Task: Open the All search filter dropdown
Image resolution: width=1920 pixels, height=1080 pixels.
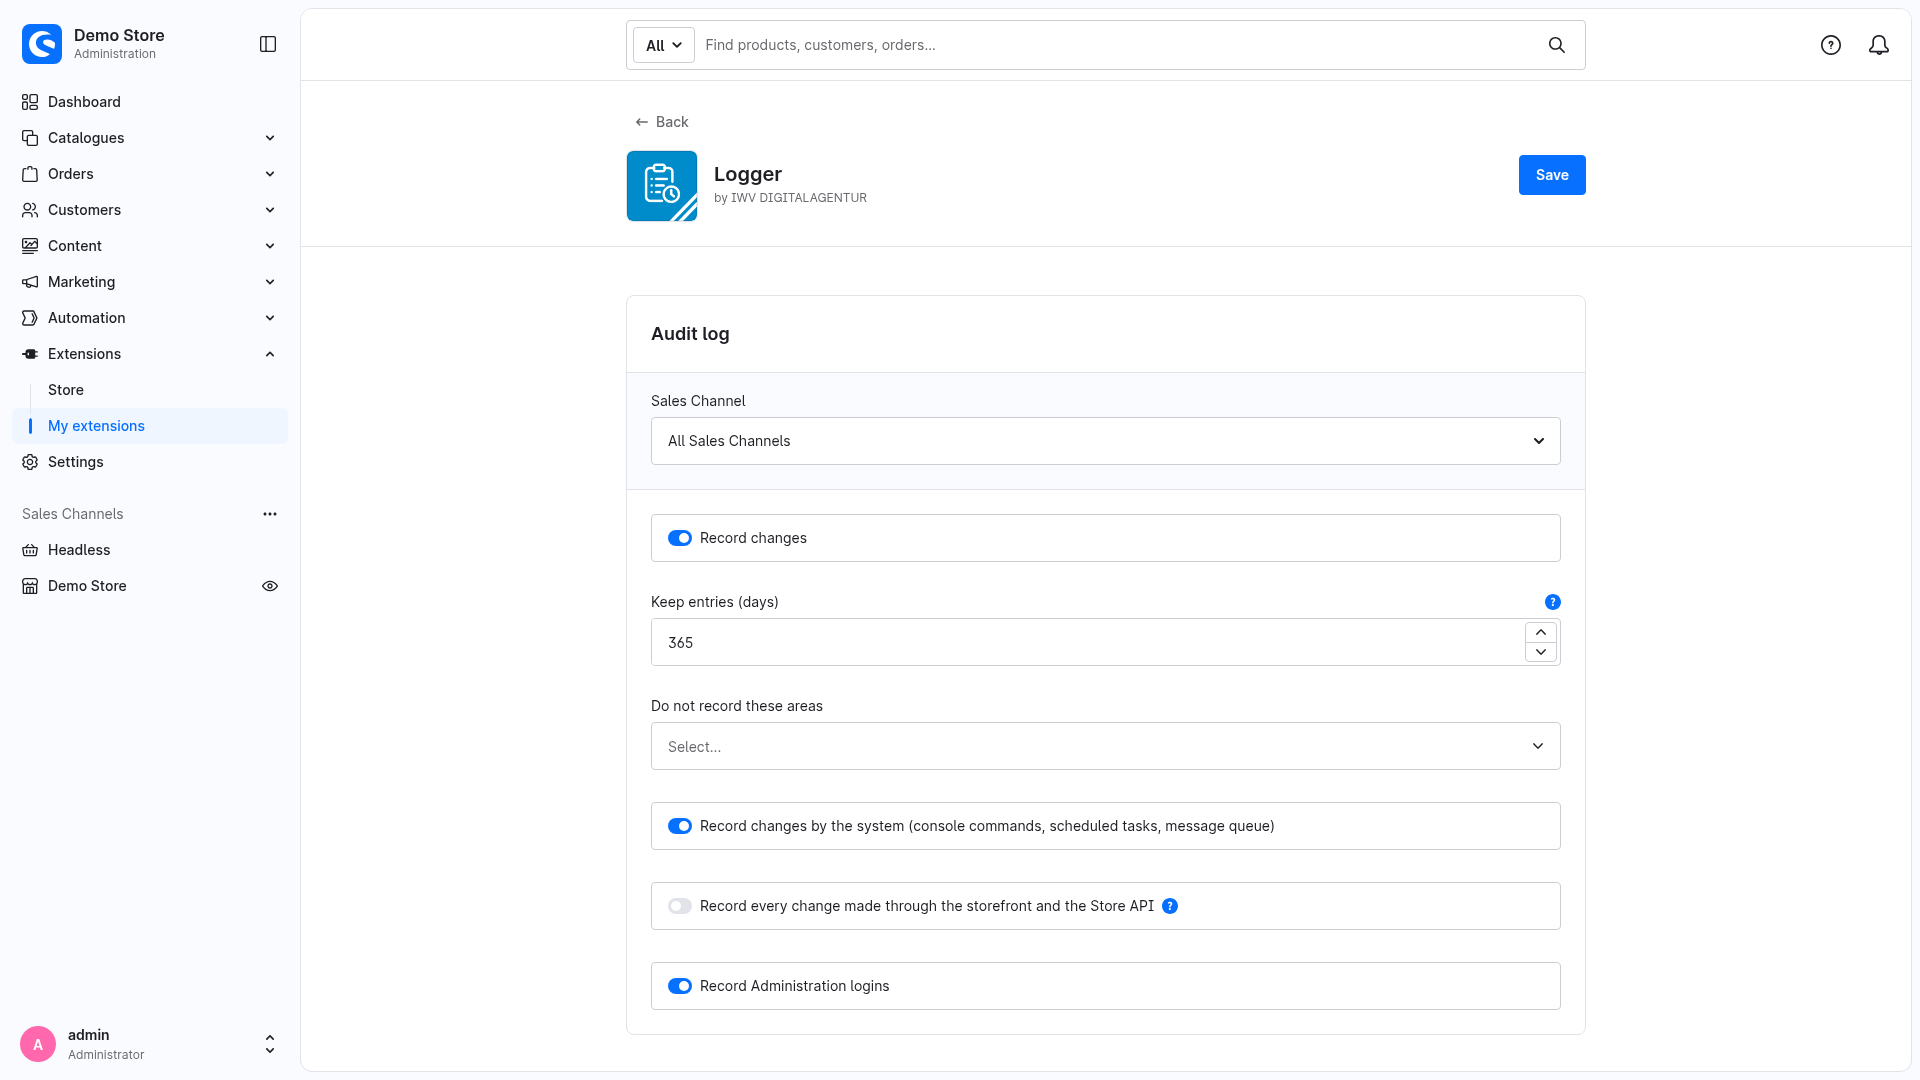Action: (664, 45)
